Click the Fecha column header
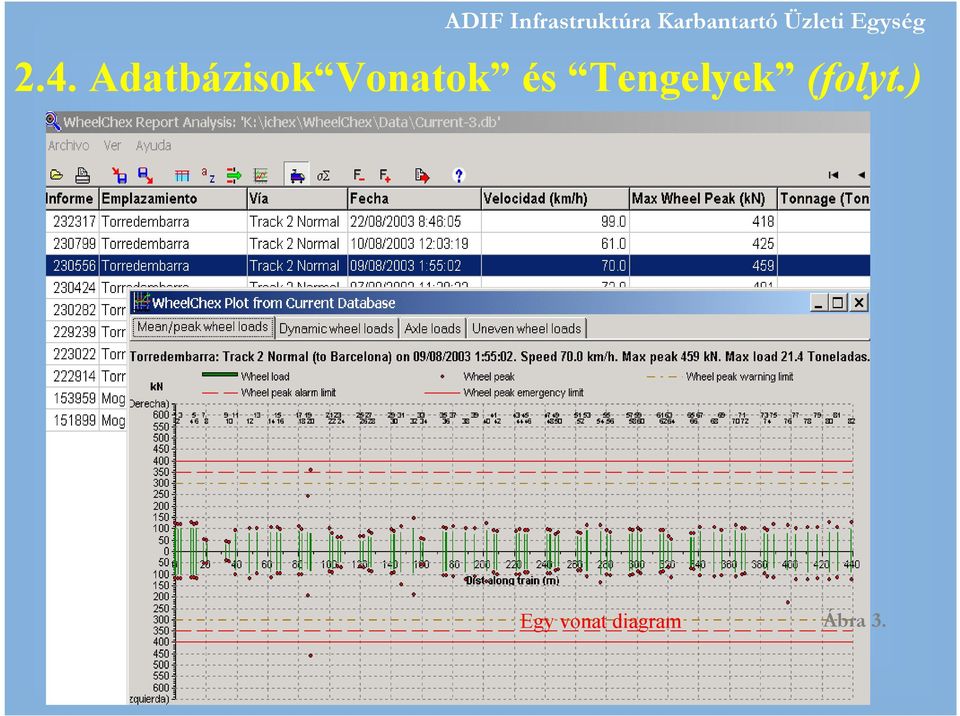The height and width of the screenshot is (716, 960). point(414,198)
